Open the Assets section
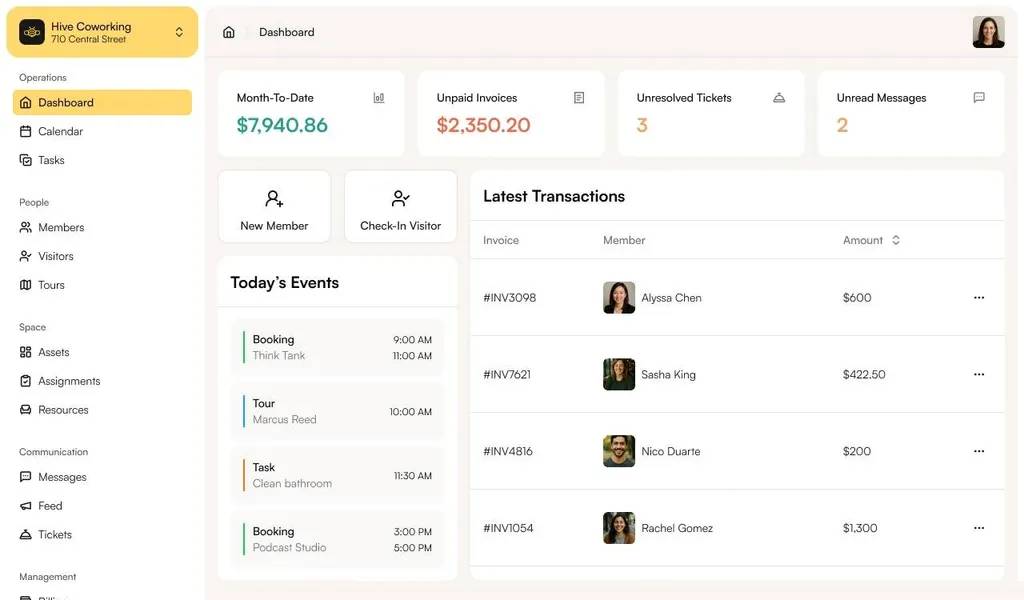Viewport: 1024px width, 600px height. tap(53, 352)
